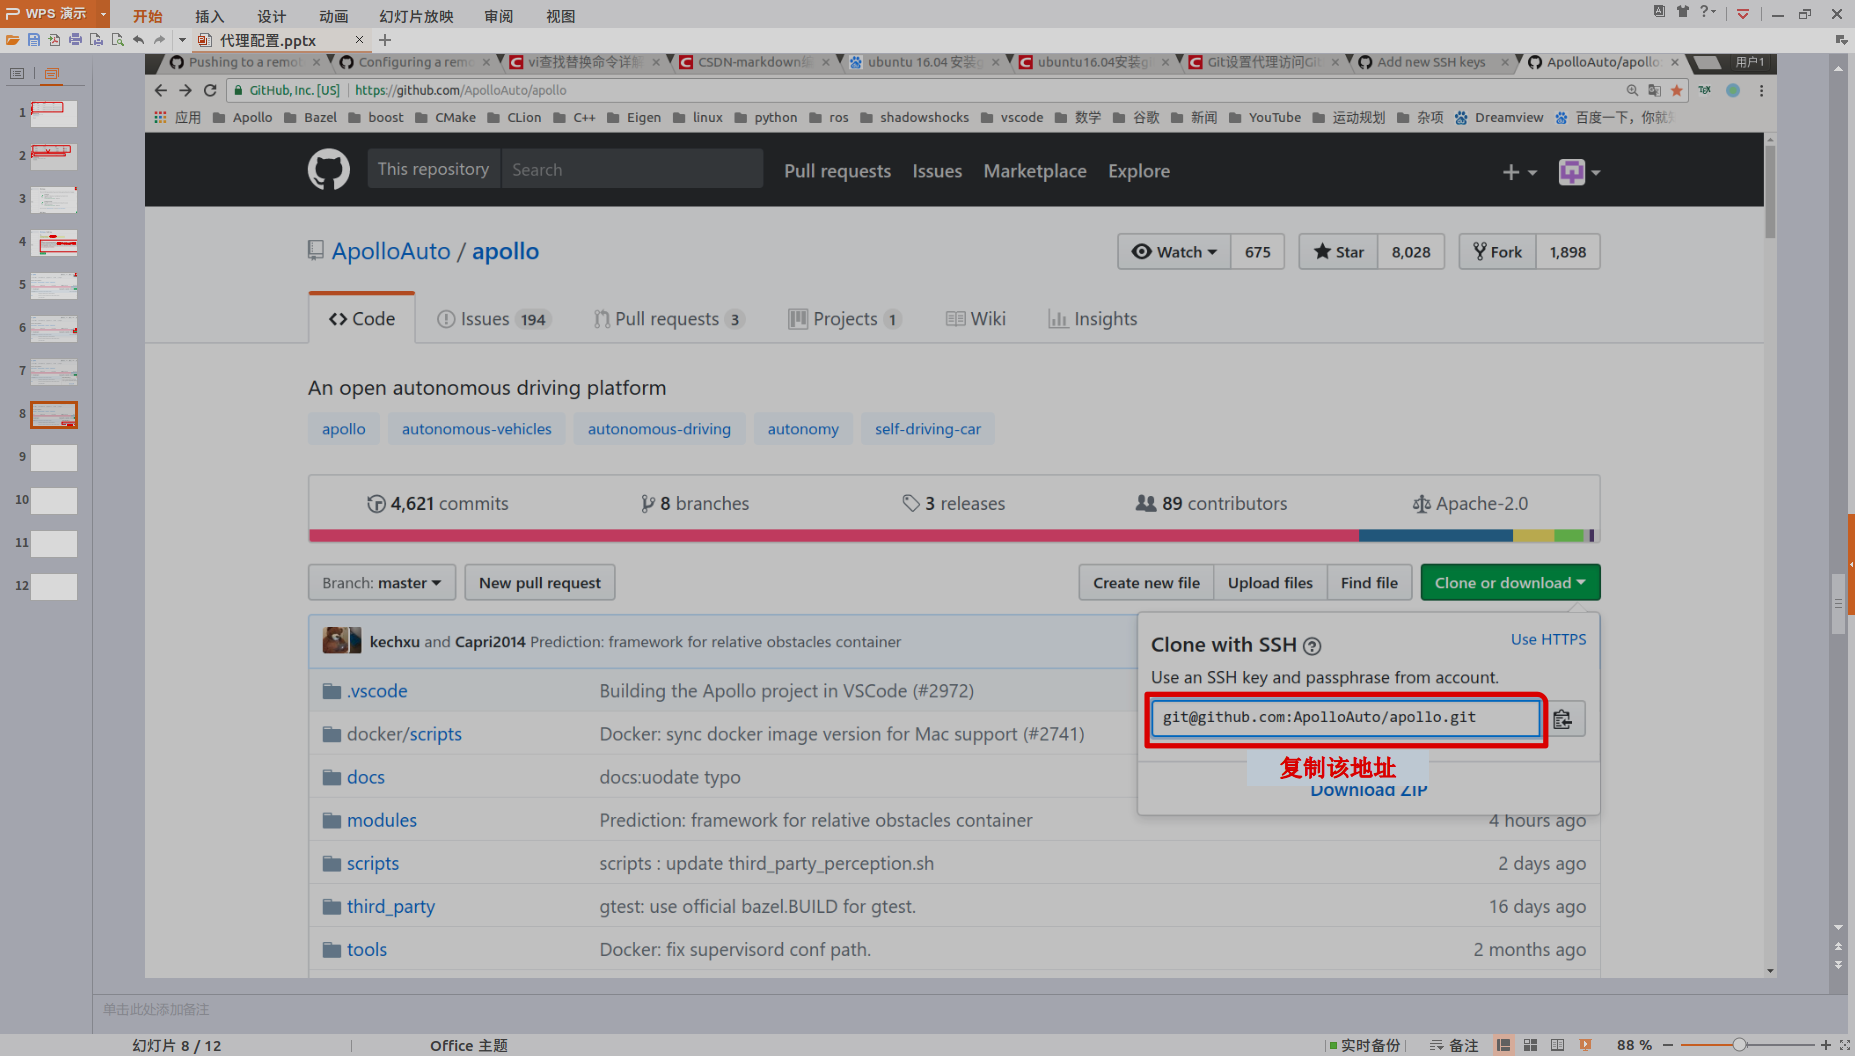Click the GitHub octocat logo
The height and width of the screenshot is (1056, 1855).
328,170
